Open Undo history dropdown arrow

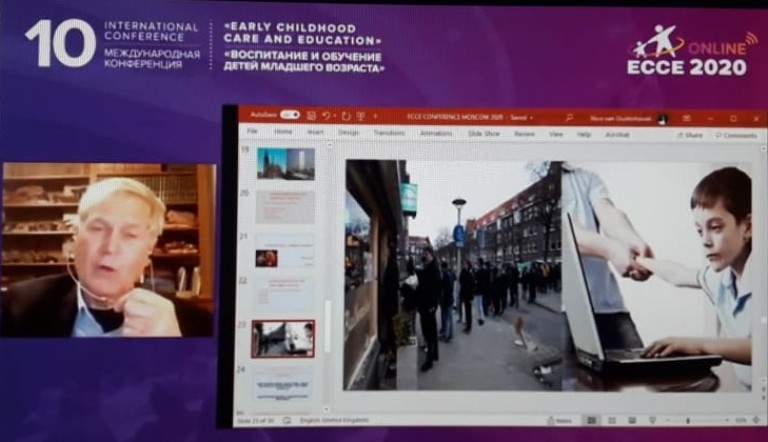(x=335, y=116)
